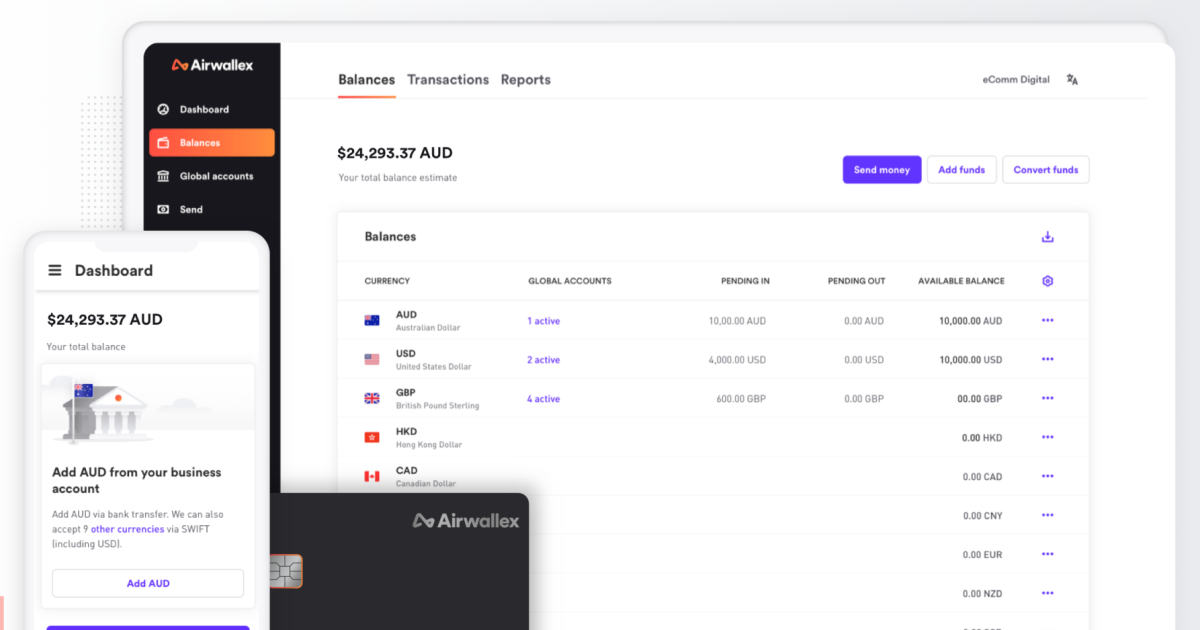Click the '600.00 GBP' pending in value
This screenshot has height=630, width=1200.
(741, 399)
